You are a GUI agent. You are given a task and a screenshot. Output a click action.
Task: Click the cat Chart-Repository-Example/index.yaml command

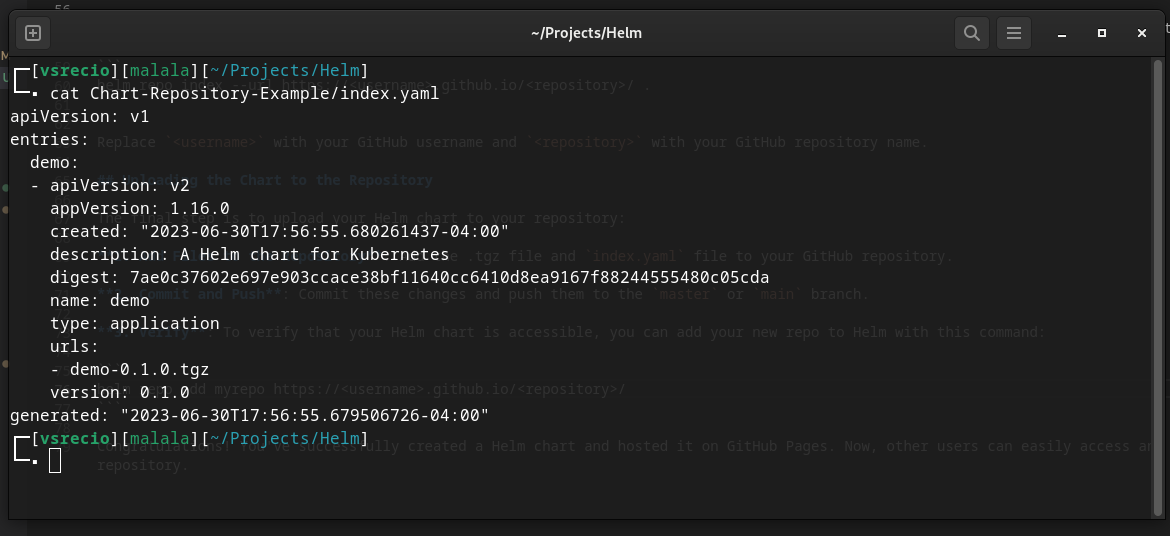coord(245,94)
